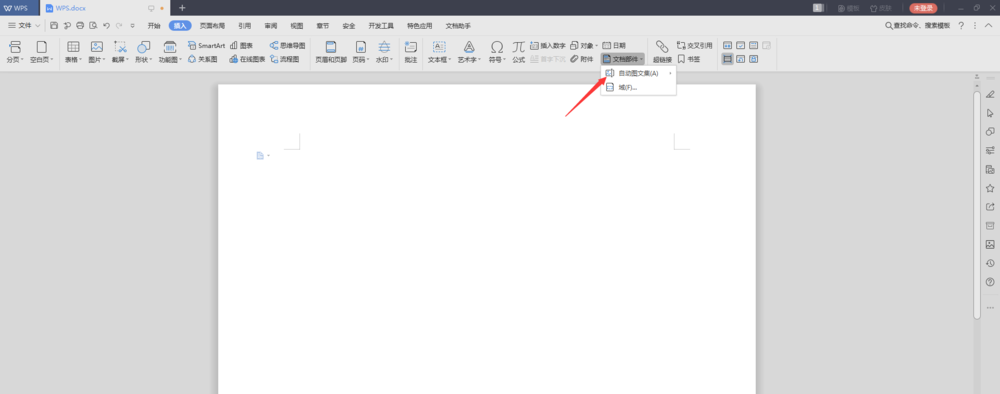This screenshot has width=1000, height=394.
Task: Switch to the 视图 tab
Action: point(297,26)
